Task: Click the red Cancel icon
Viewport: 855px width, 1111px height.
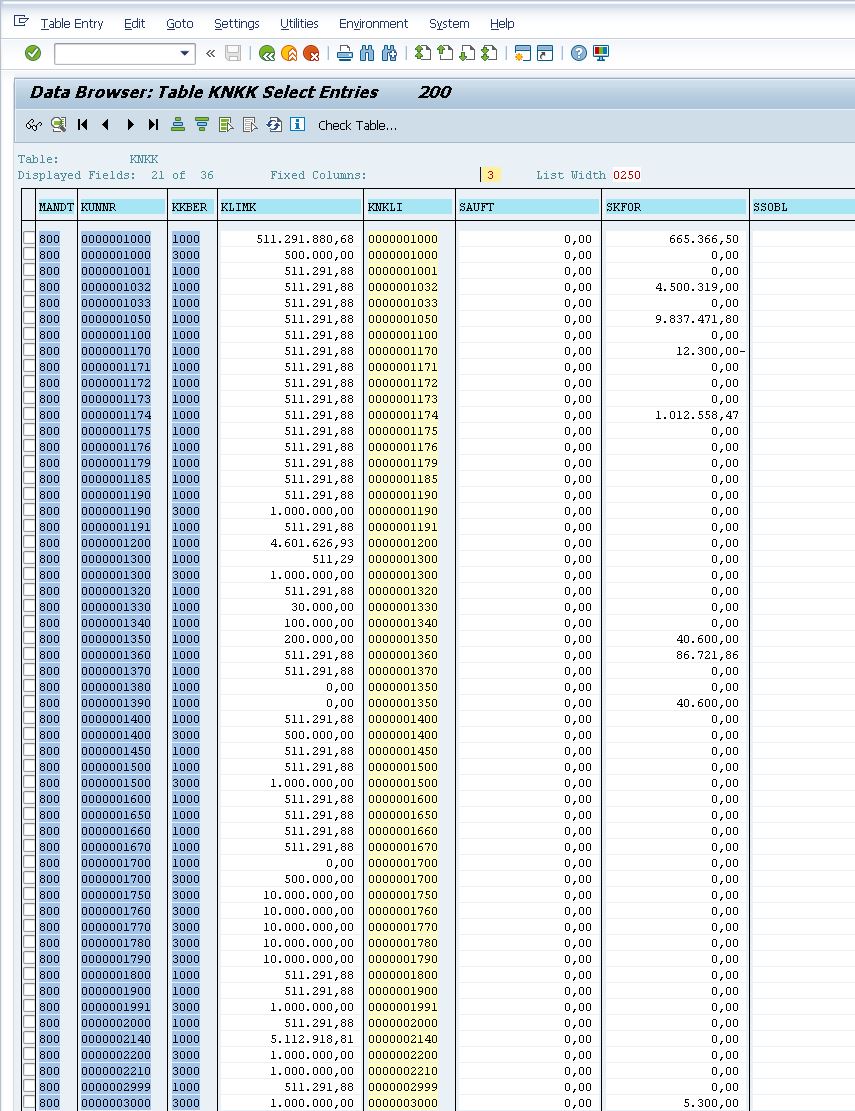Action: 311,53
